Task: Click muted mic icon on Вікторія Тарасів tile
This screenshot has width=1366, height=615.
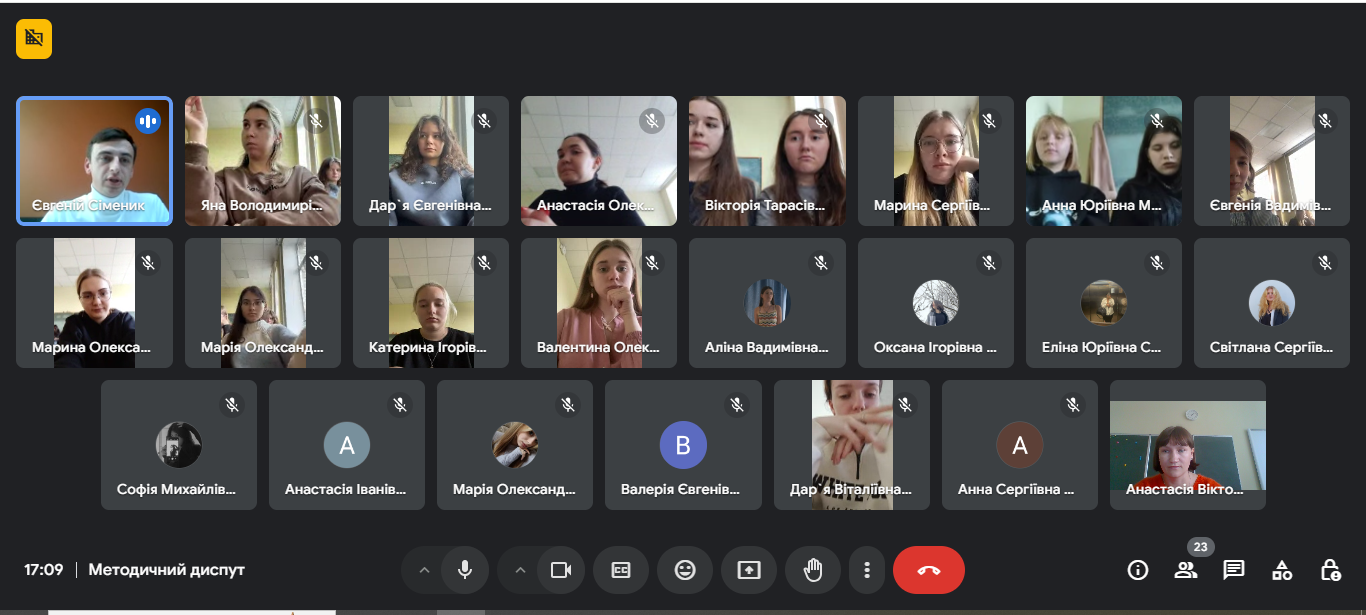Action: (821, 121)
